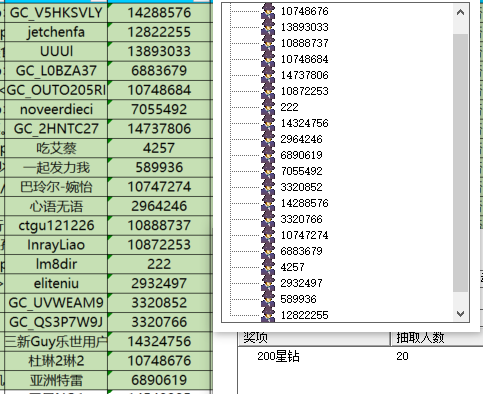Screen dimensions: 483x394
Task: Click the icon next to 6883679 in list
Action: (268, 251)
